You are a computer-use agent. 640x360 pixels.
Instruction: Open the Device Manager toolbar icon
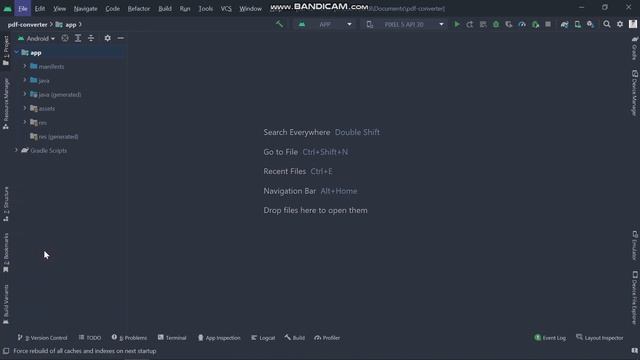[578, 24]
